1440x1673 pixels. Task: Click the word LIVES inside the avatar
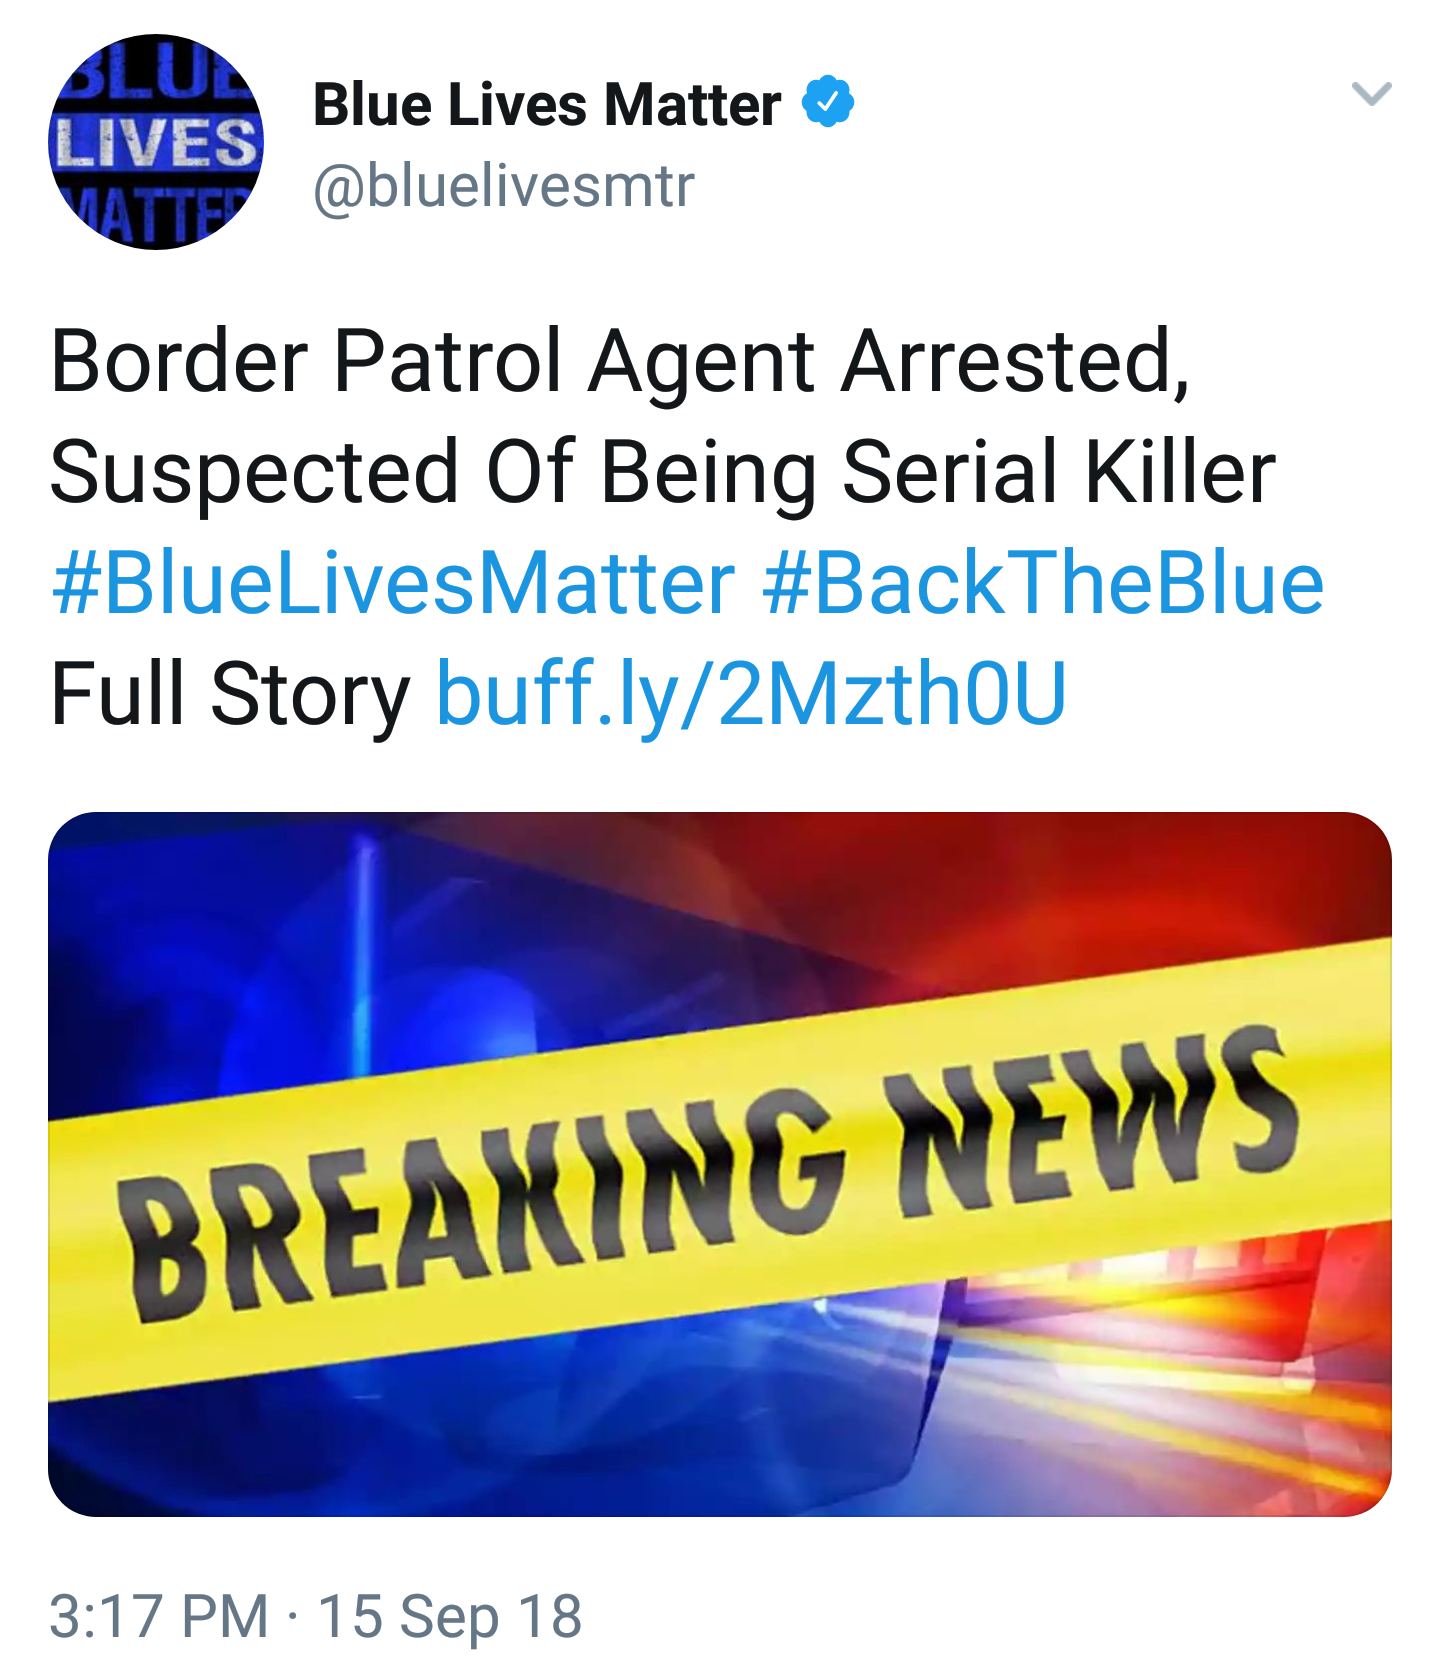click(156, 142)
